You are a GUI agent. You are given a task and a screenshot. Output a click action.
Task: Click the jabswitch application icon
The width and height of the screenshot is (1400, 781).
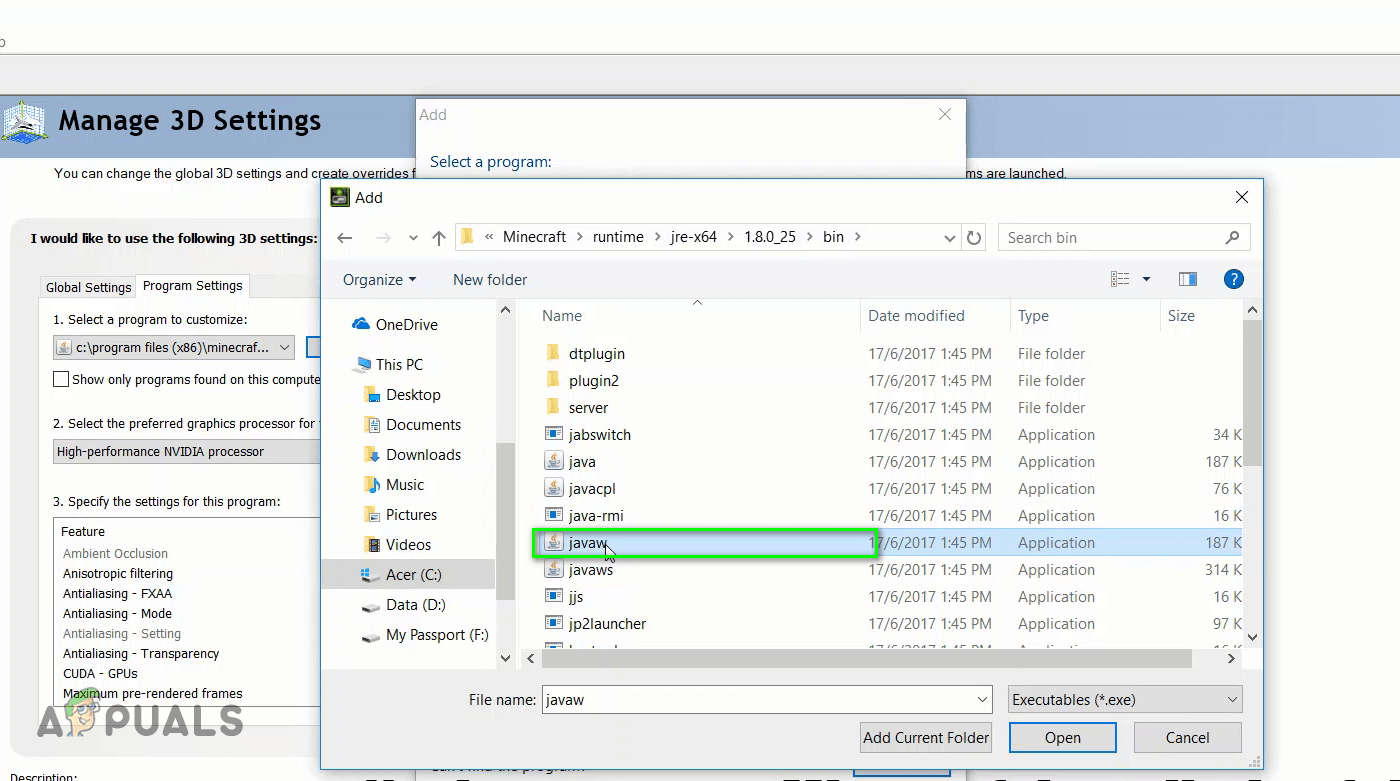click(x=554, y=434)
